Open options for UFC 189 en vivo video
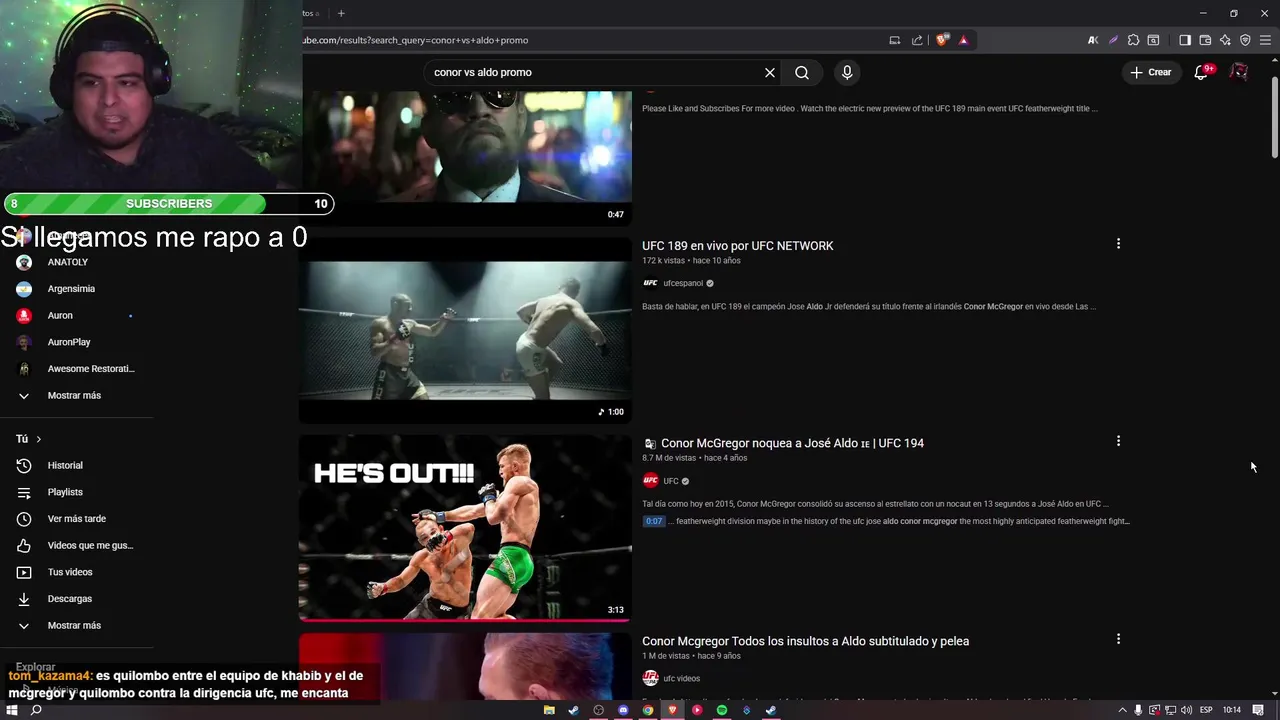1280x720 pixels. coord(1118,243)
